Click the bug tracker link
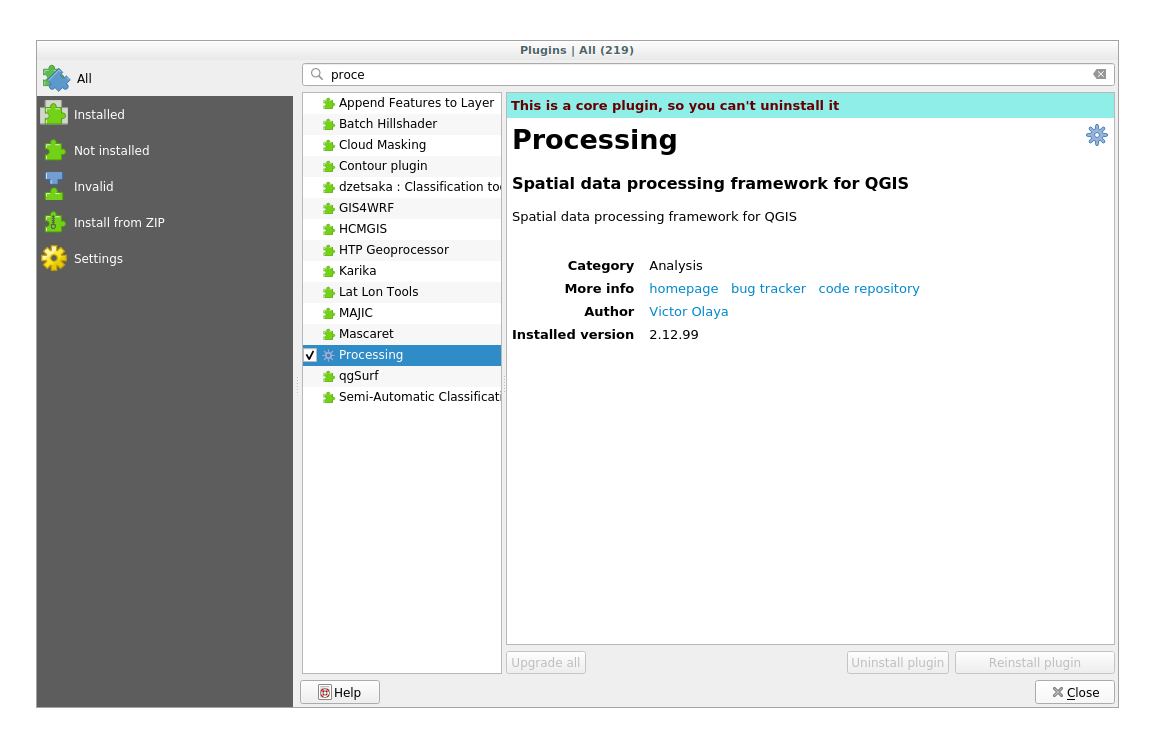The height and width of the screenshot is (751, 1167). coord(768,288)
